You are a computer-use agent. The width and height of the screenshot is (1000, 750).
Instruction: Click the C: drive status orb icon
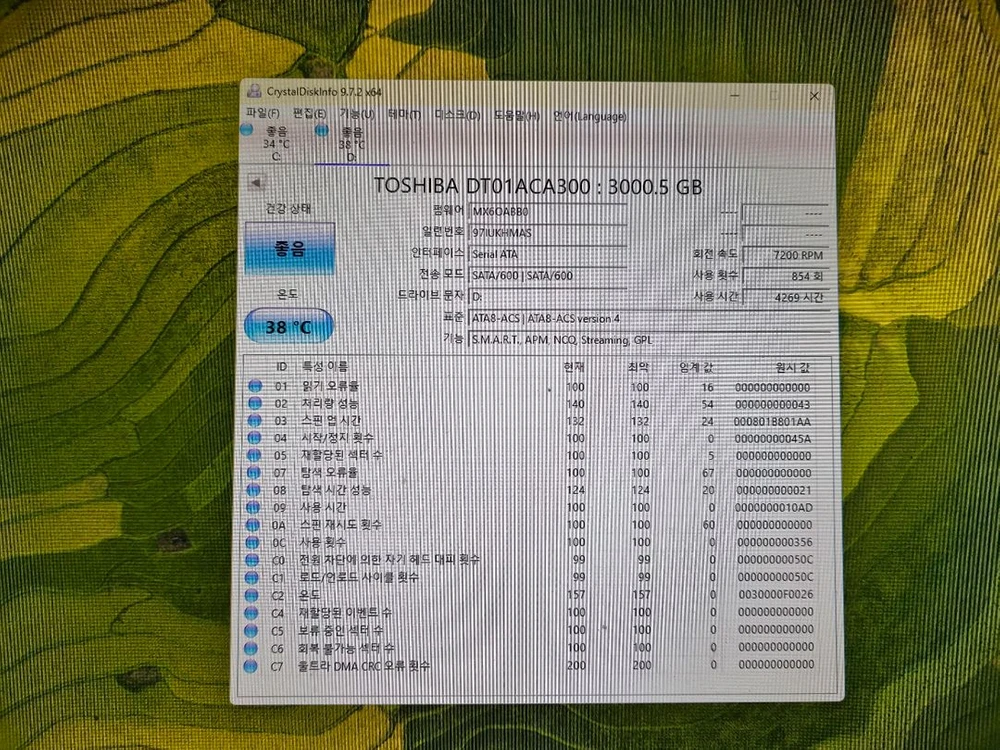click(247, 130)
